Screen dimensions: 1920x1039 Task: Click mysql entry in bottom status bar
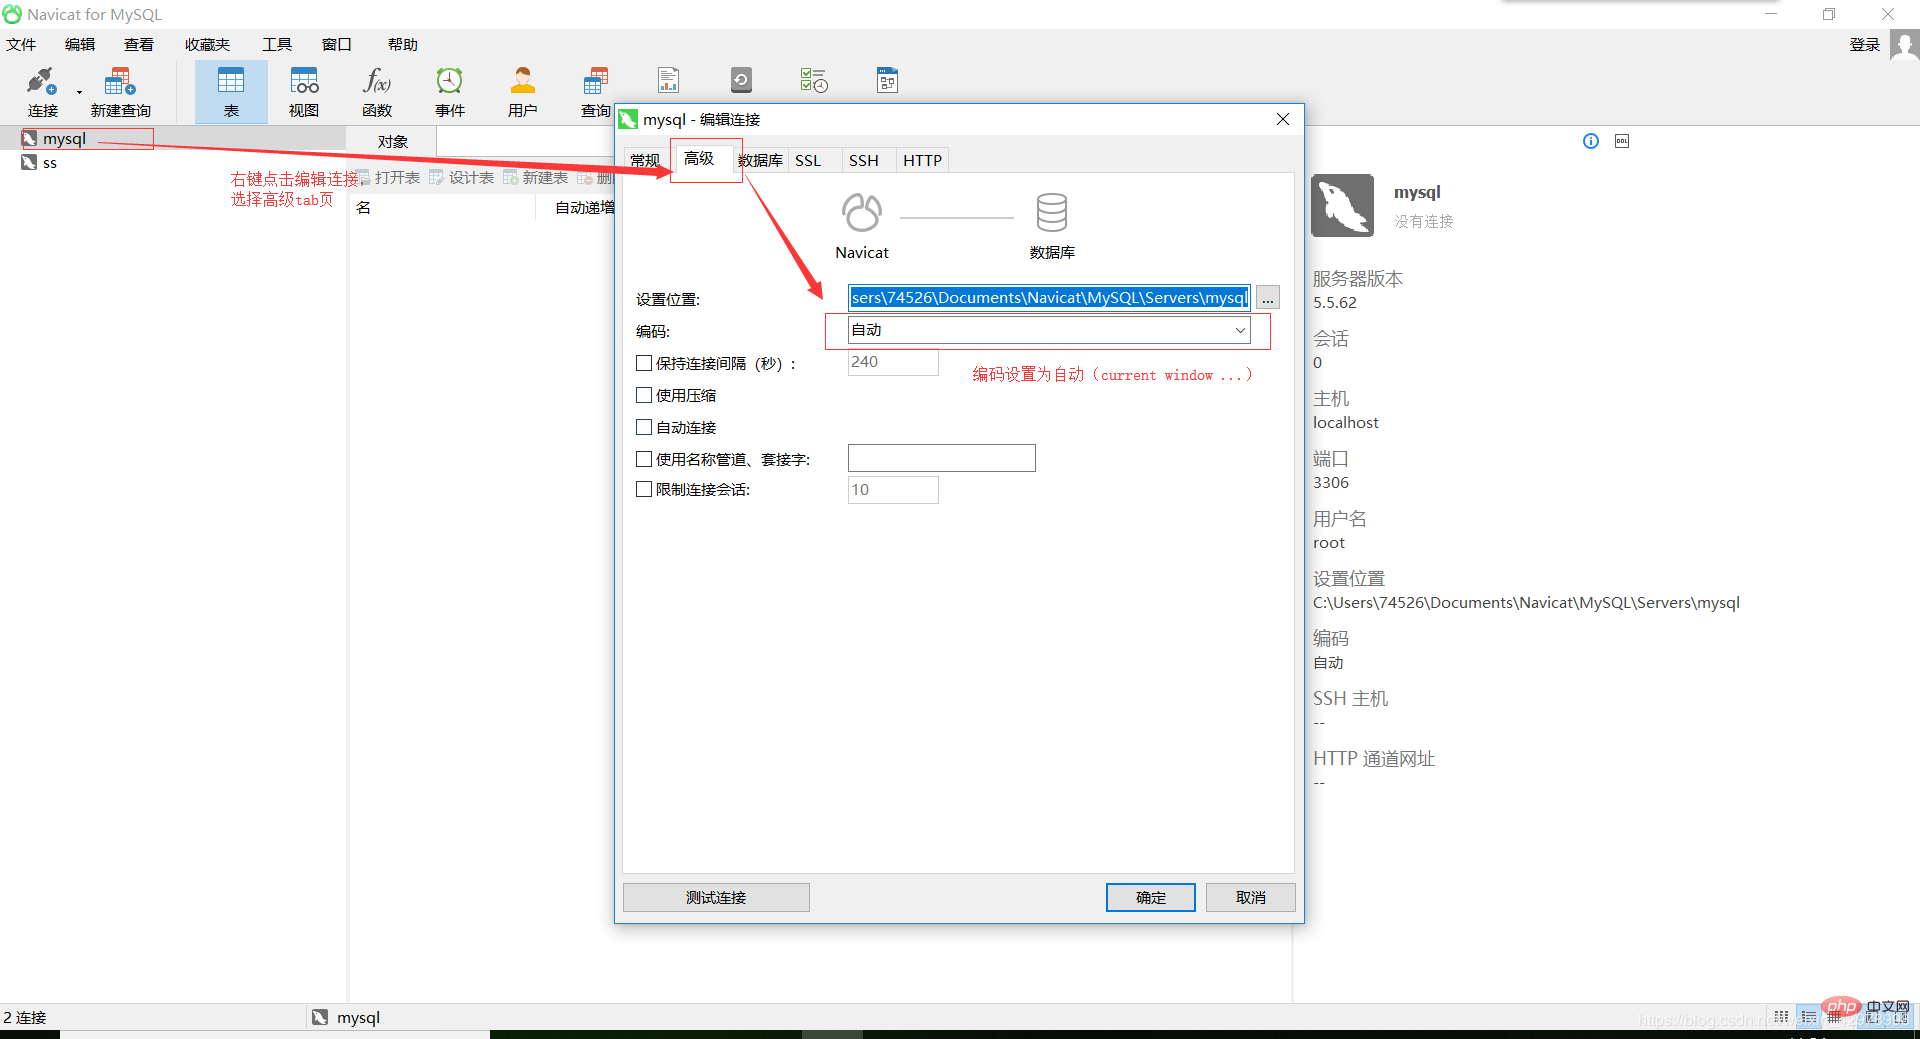[346, 1018]
